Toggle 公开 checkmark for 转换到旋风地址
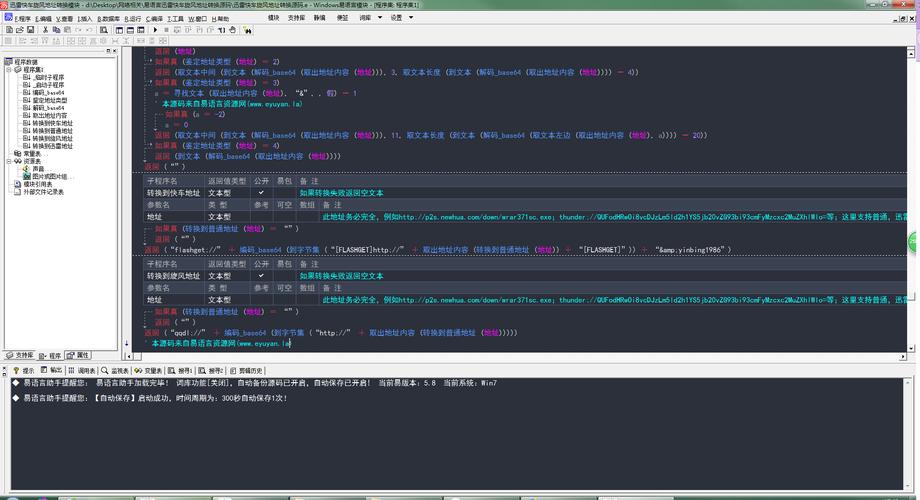Viewport: 920px width, 500px height. click(x=260, y=275)
